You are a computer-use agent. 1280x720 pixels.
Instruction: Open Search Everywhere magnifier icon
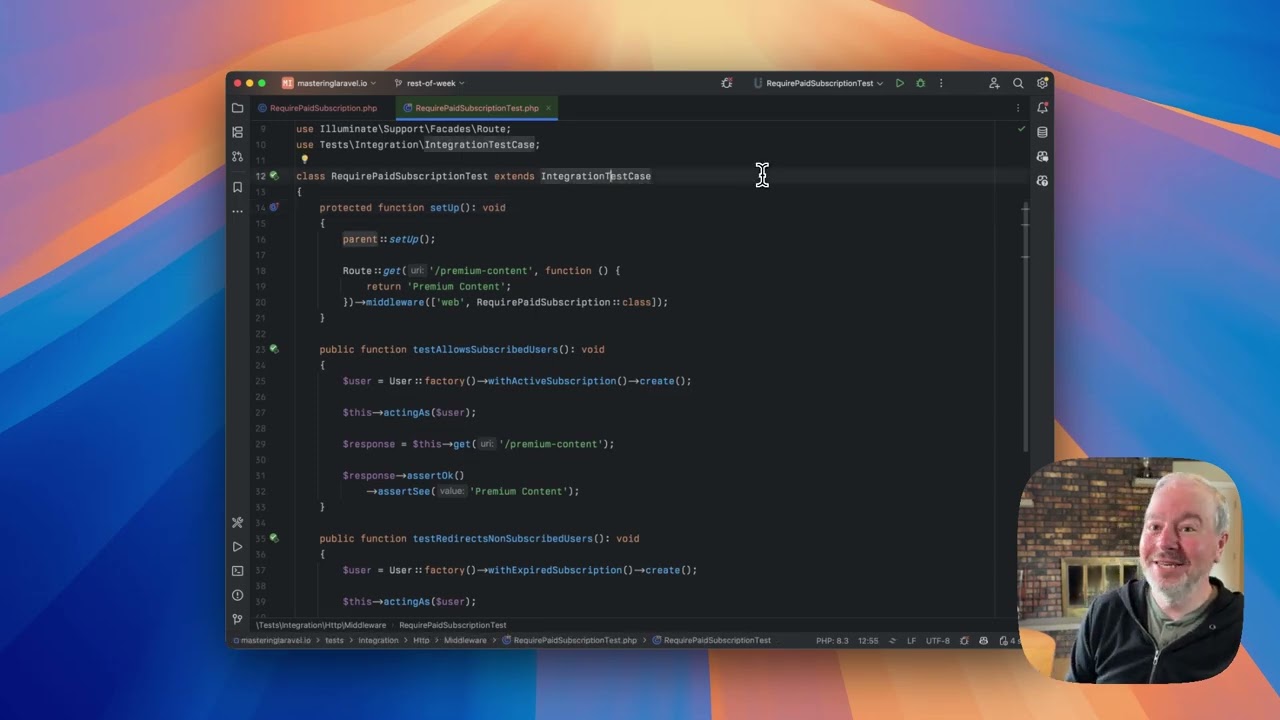click(x=1018, y=83)
